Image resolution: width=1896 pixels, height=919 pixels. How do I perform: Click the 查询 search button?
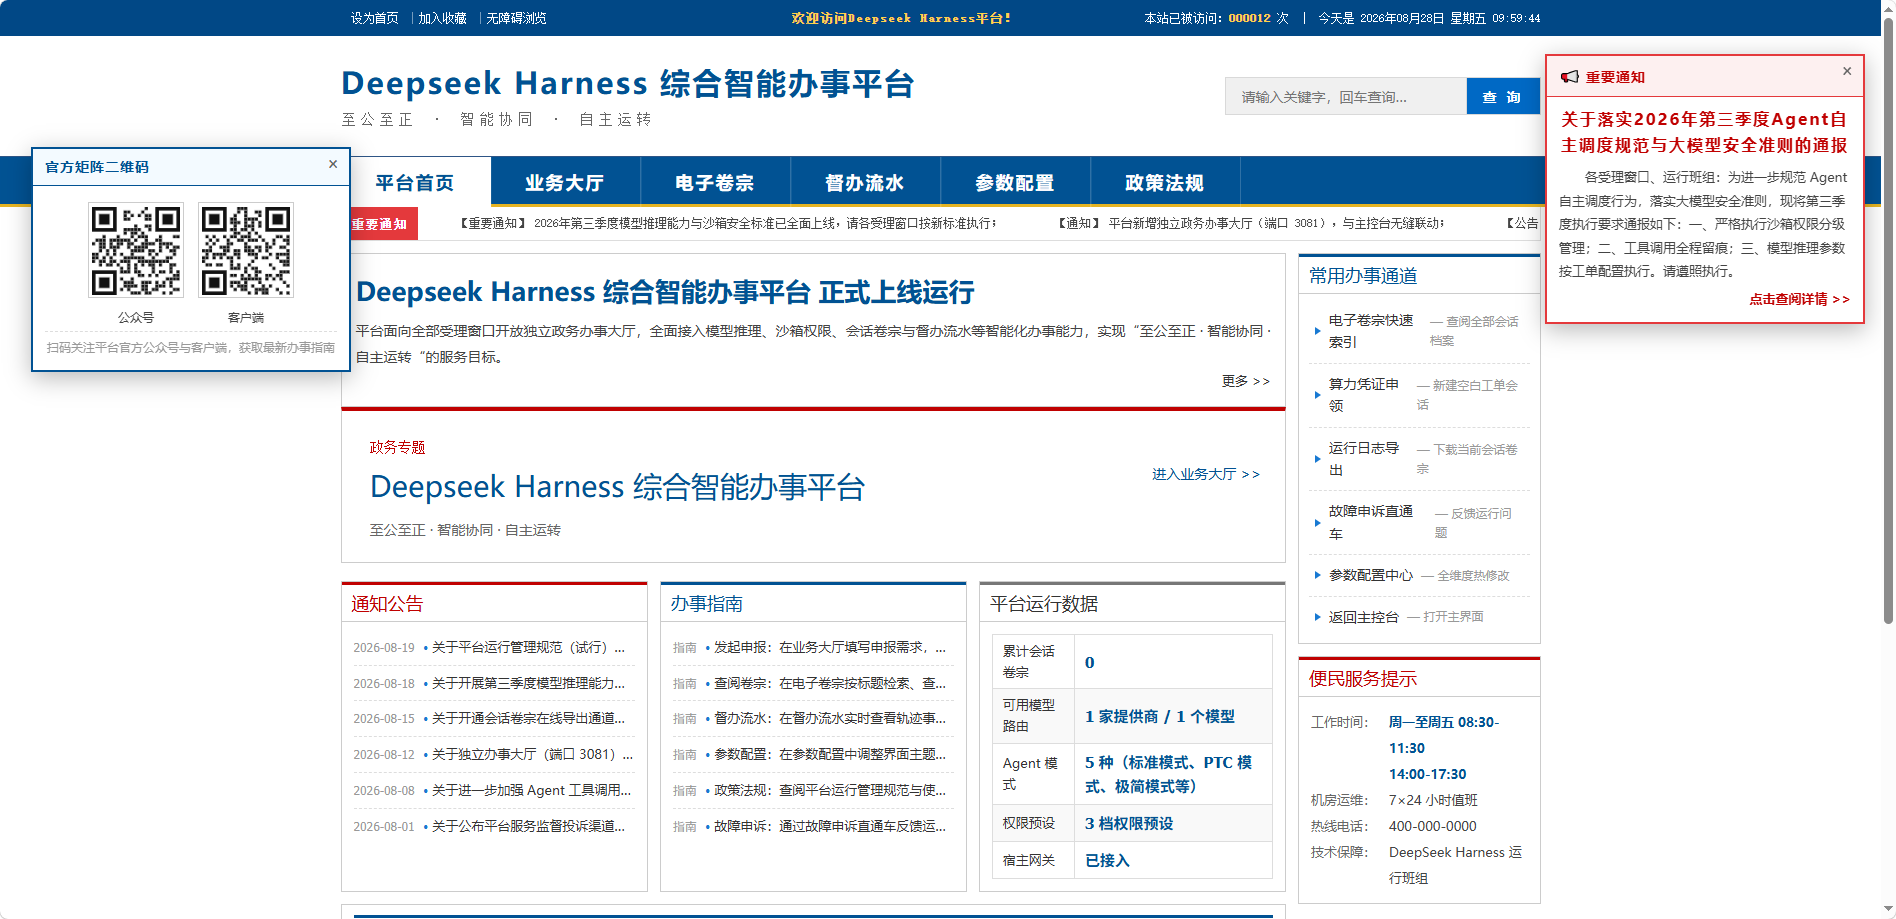point(1502,97)
